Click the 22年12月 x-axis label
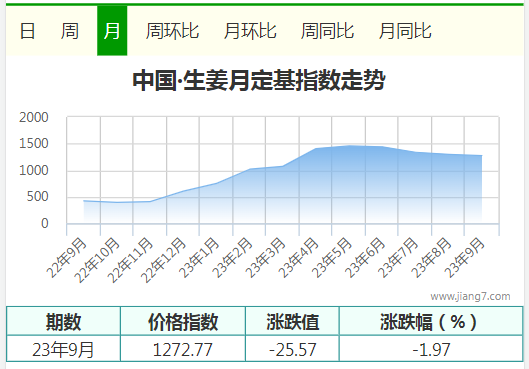 point(163,260)
